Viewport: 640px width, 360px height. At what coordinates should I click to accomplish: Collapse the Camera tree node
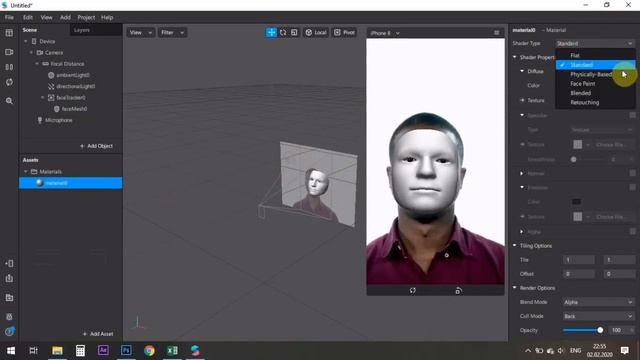click(31, 53)
